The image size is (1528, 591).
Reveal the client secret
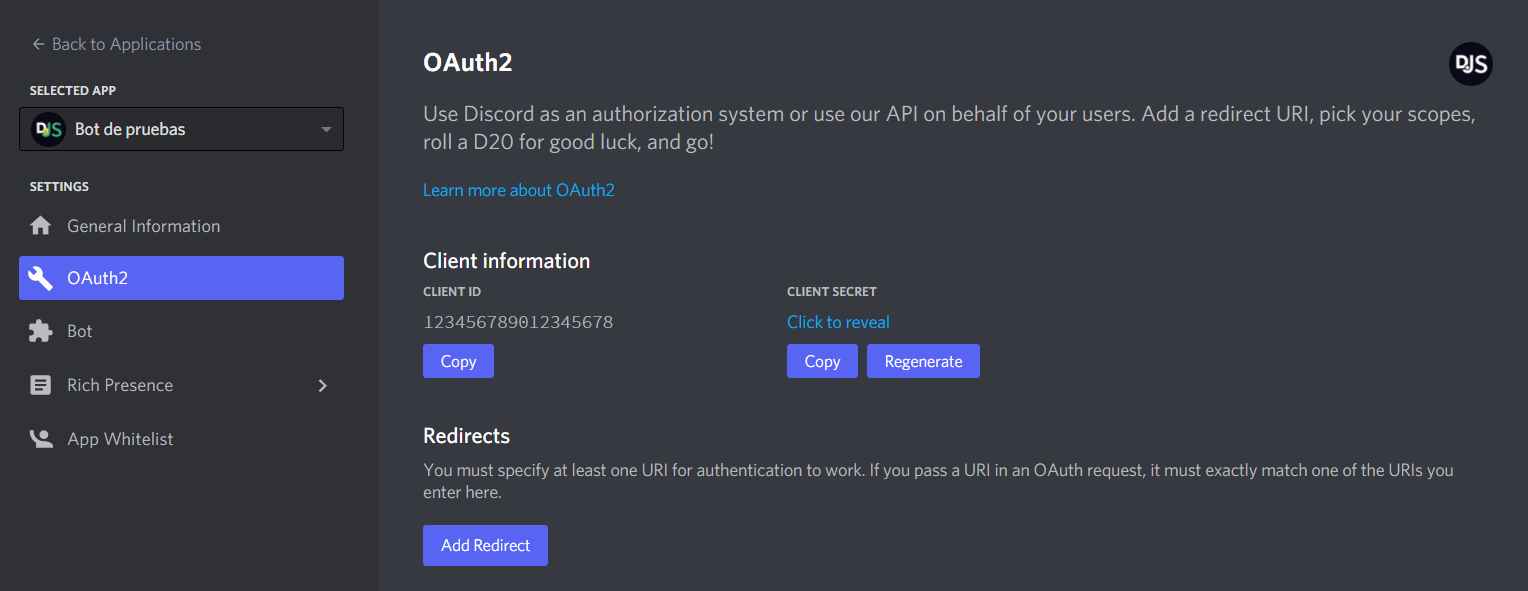point(838,321)
